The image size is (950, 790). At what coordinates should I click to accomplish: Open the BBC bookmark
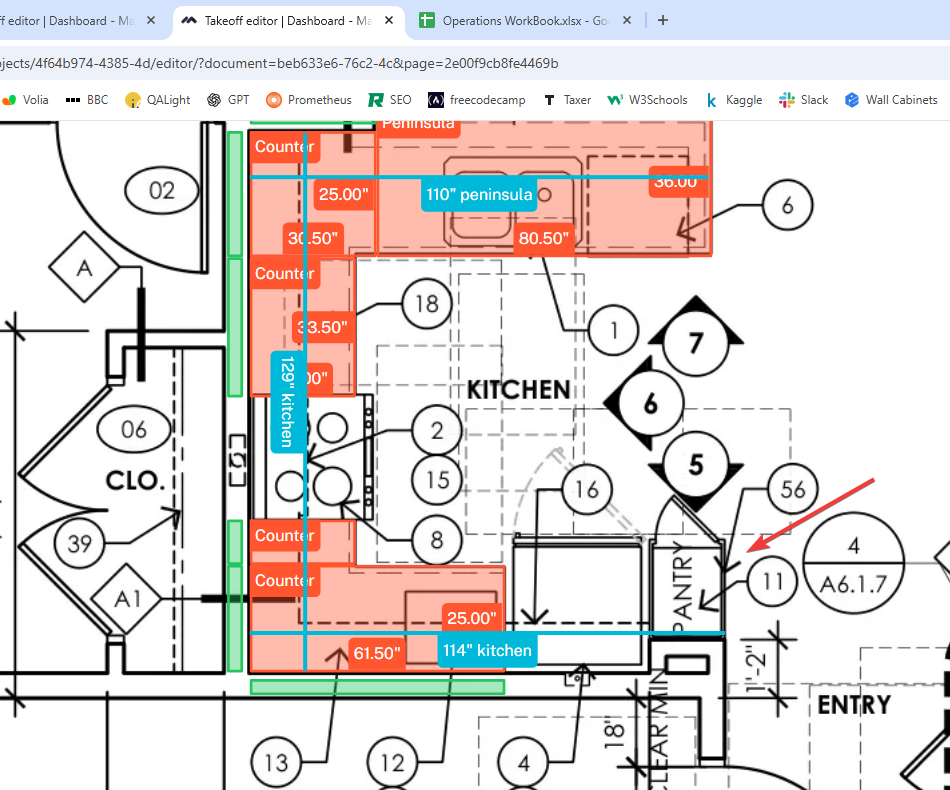(x=87, y=100)
